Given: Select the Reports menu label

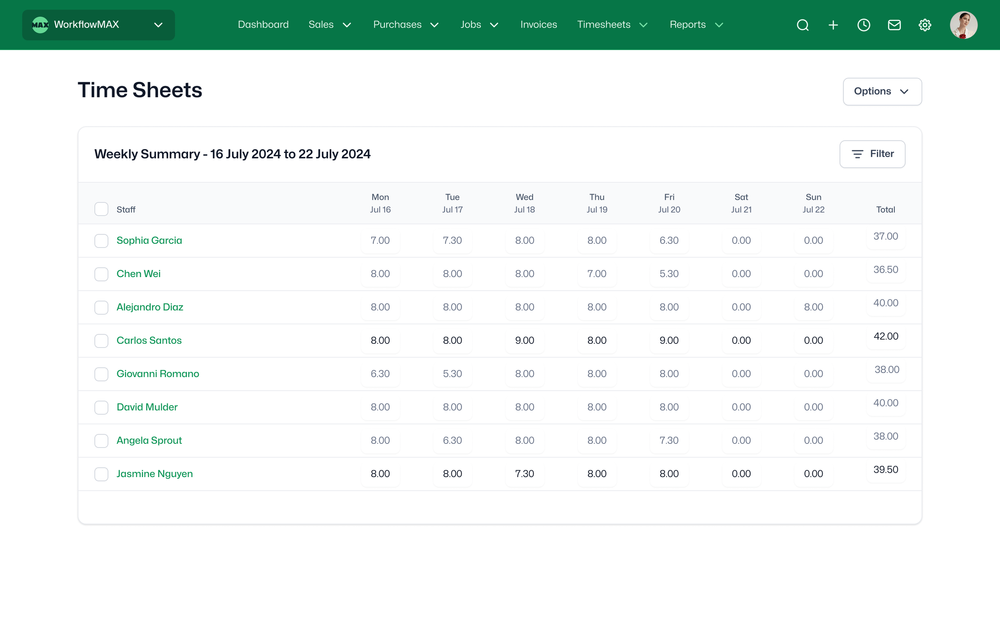Looking at the screenshot, I should coord(688,25).
